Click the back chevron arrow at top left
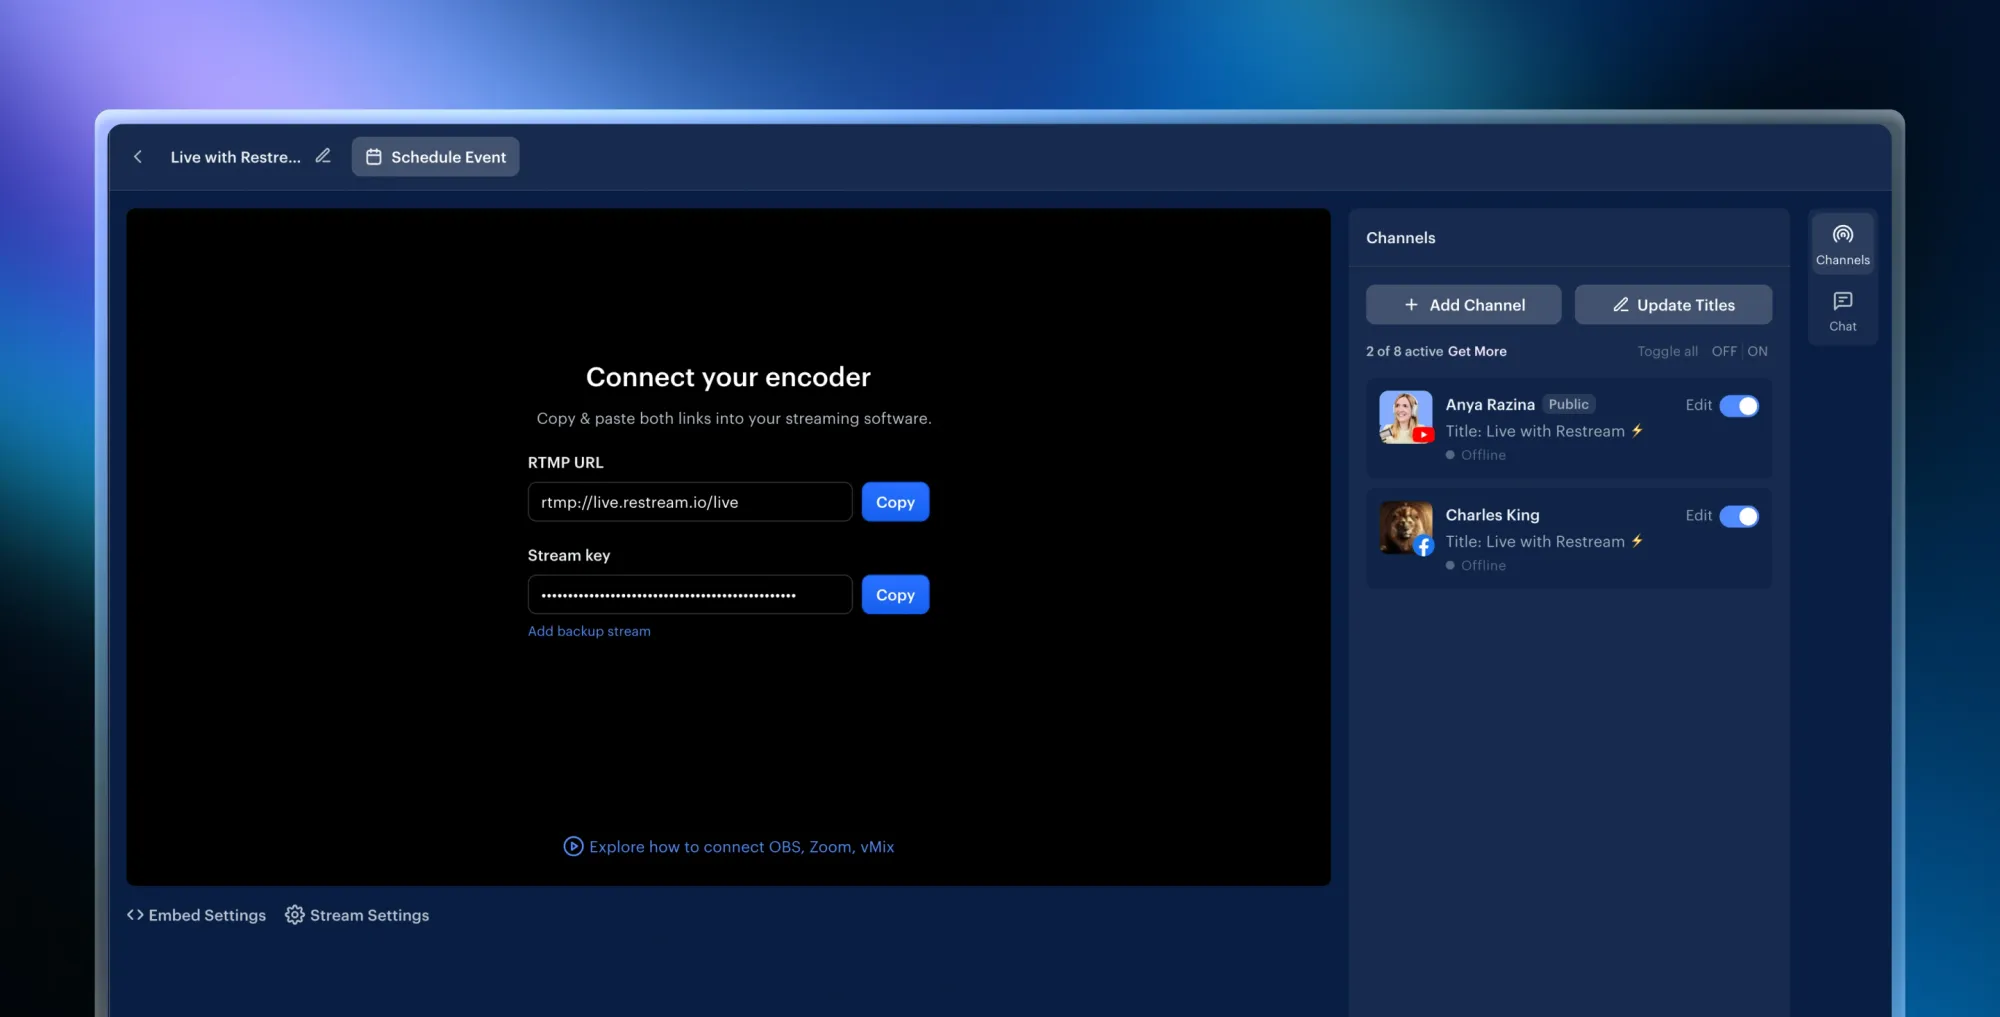This screenshot has width=2000, height=1017. [138, 156]
